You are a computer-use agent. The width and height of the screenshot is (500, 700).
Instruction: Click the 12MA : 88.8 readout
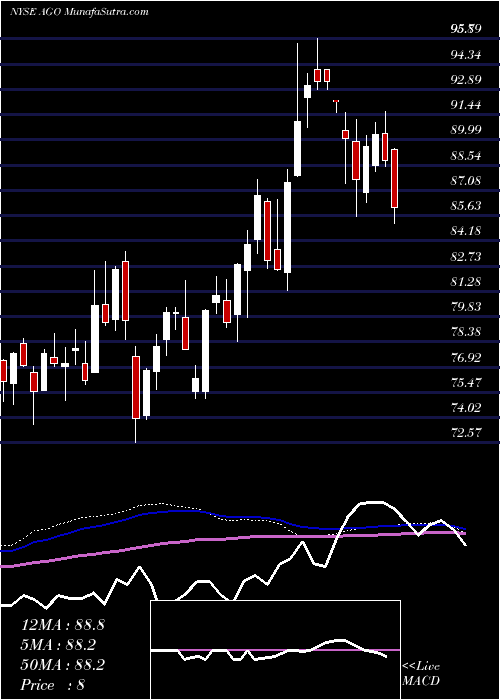click(63, 625)
